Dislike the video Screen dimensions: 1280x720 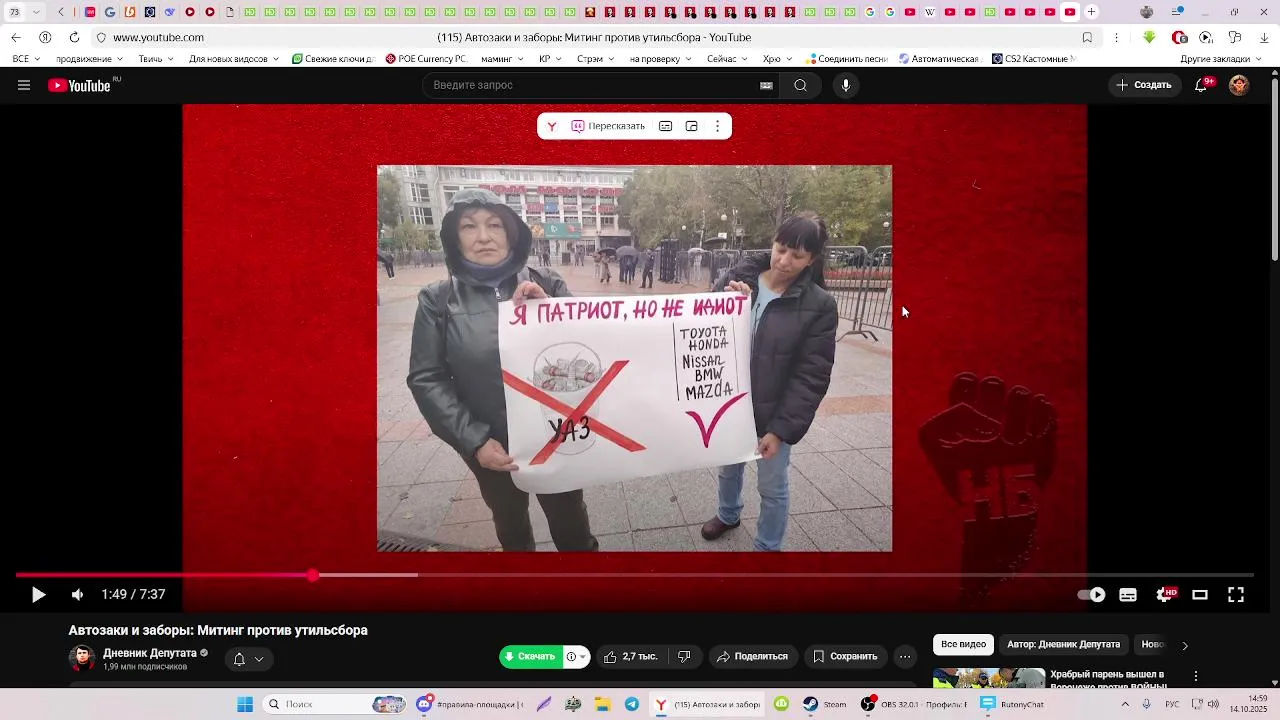tap(684, 657)
